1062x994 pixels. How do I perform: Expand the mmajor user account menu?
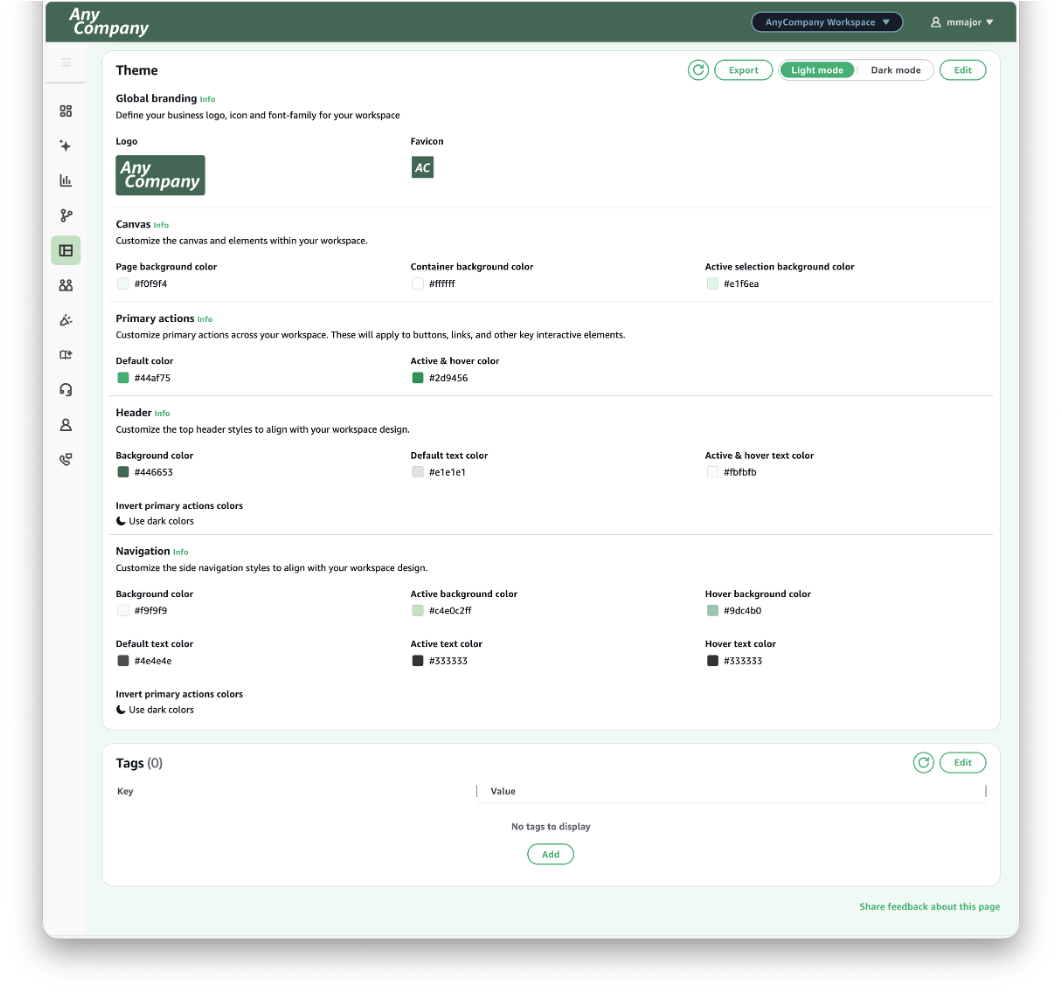tap(962, 21)
